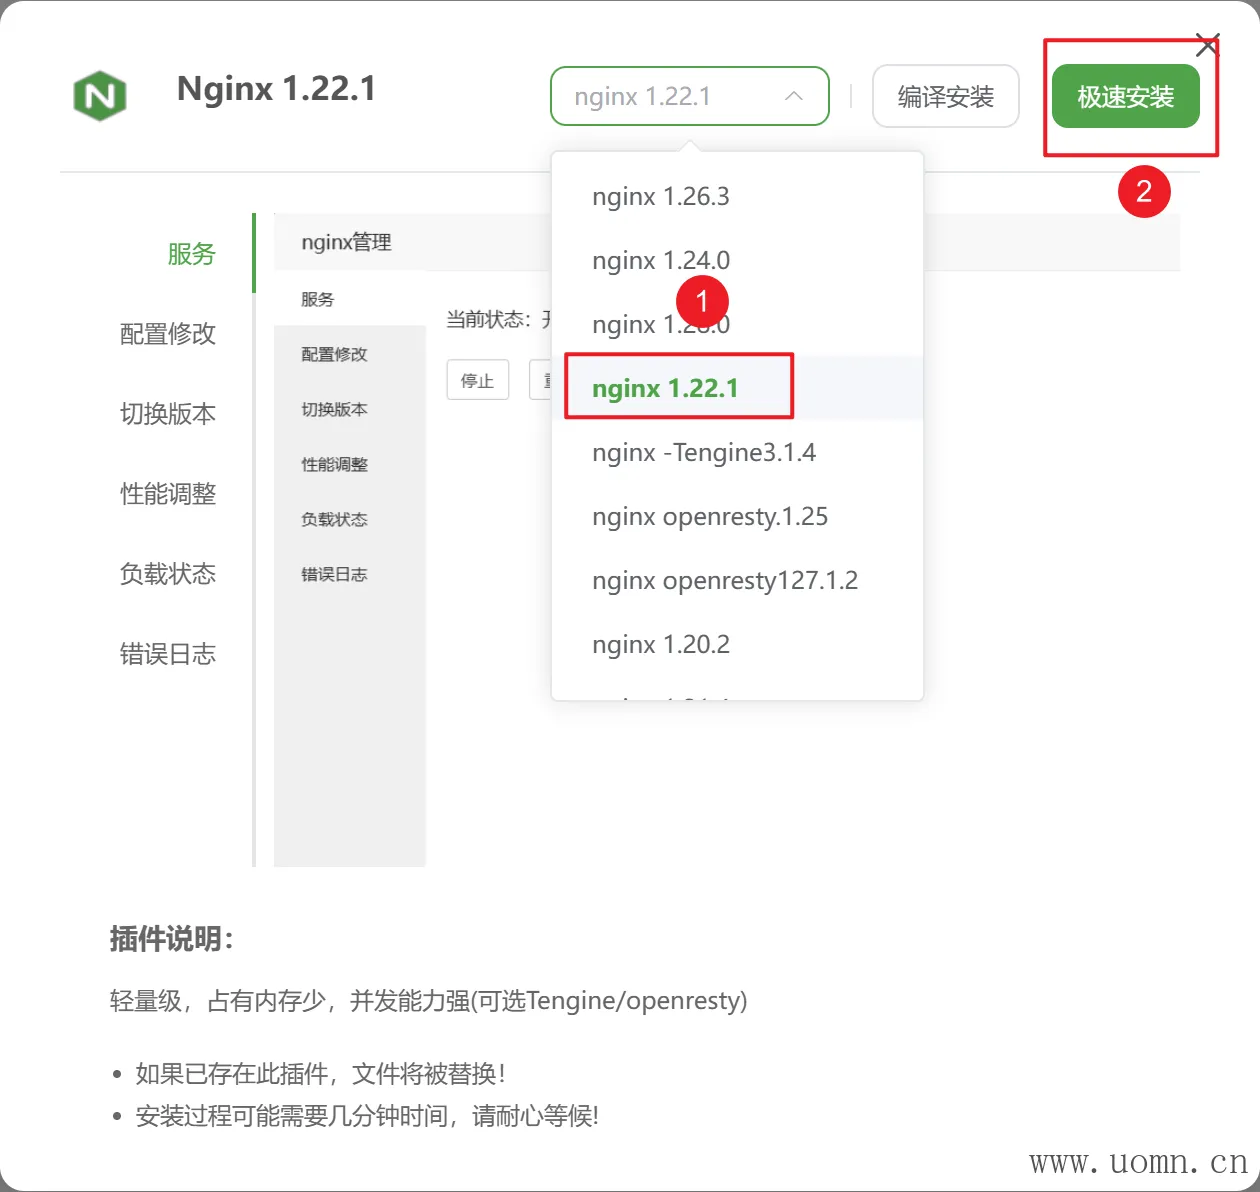Go to 性能调整 tab in left sidebar
This screenshot has width=1260, height=1192.
168,494
